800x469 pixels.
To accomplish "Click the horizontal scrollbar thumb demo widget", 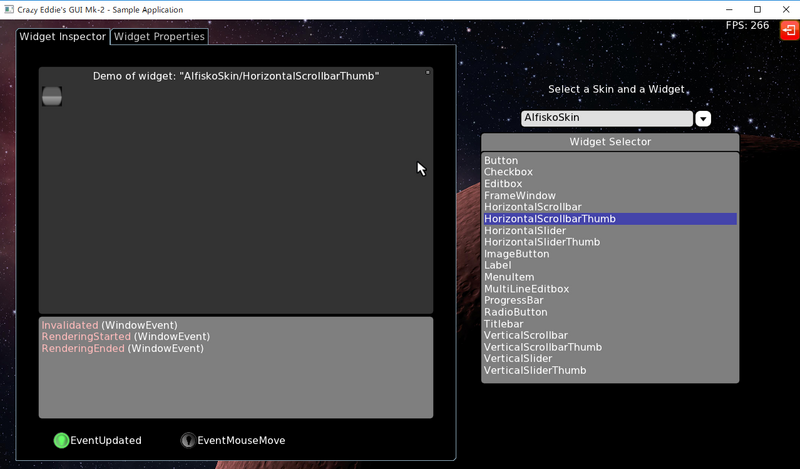I will [x=52, y=96].
